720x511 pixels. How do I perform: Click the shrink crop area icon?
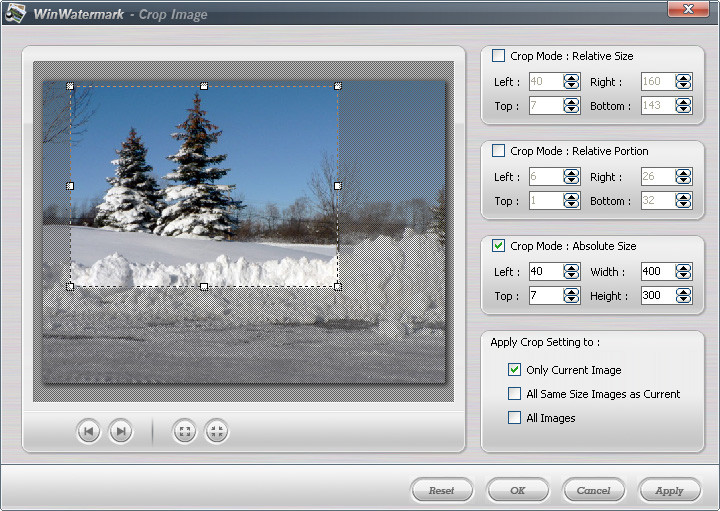pos(216,431)
